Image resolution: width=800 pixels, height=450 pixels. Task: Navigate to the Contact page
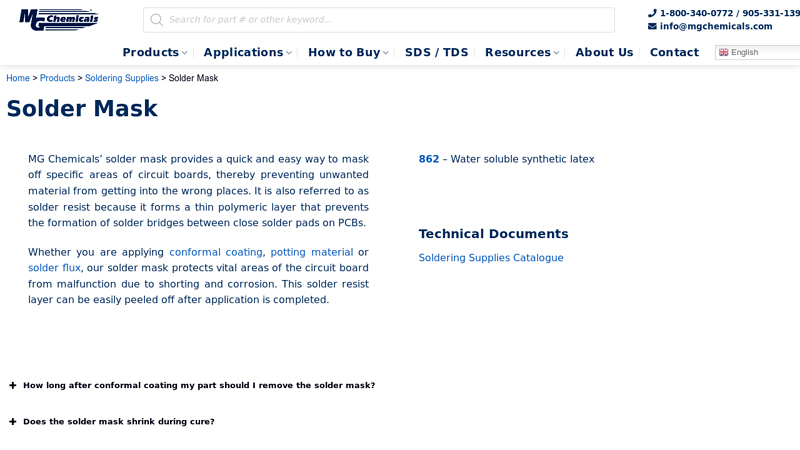point(674,53)
